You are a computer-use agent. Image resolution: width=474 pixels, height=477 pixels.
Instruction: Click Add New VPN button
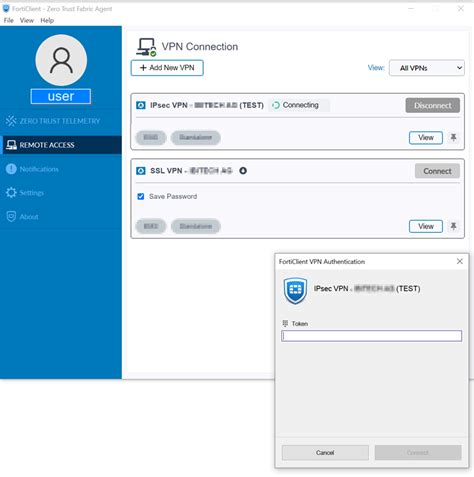click(167, 68)
